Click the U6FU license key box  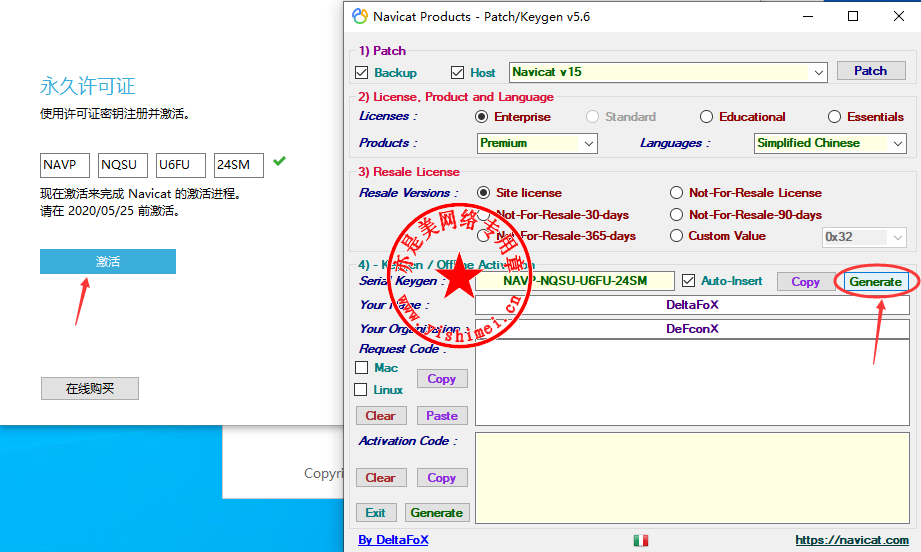181,165
